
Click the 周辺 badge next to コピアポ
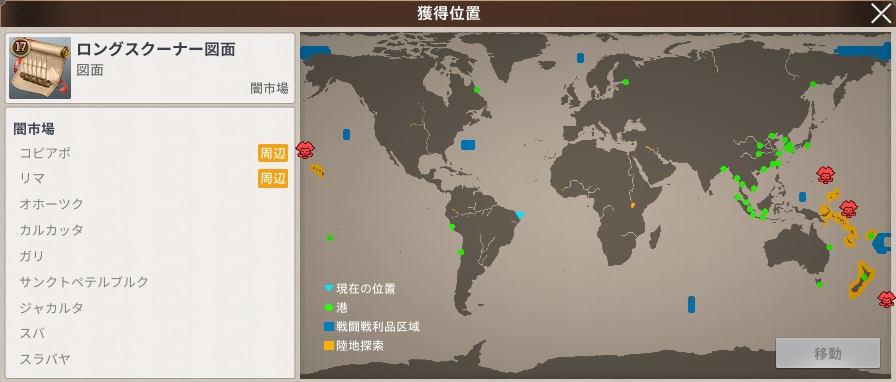[x=273, y=153]
